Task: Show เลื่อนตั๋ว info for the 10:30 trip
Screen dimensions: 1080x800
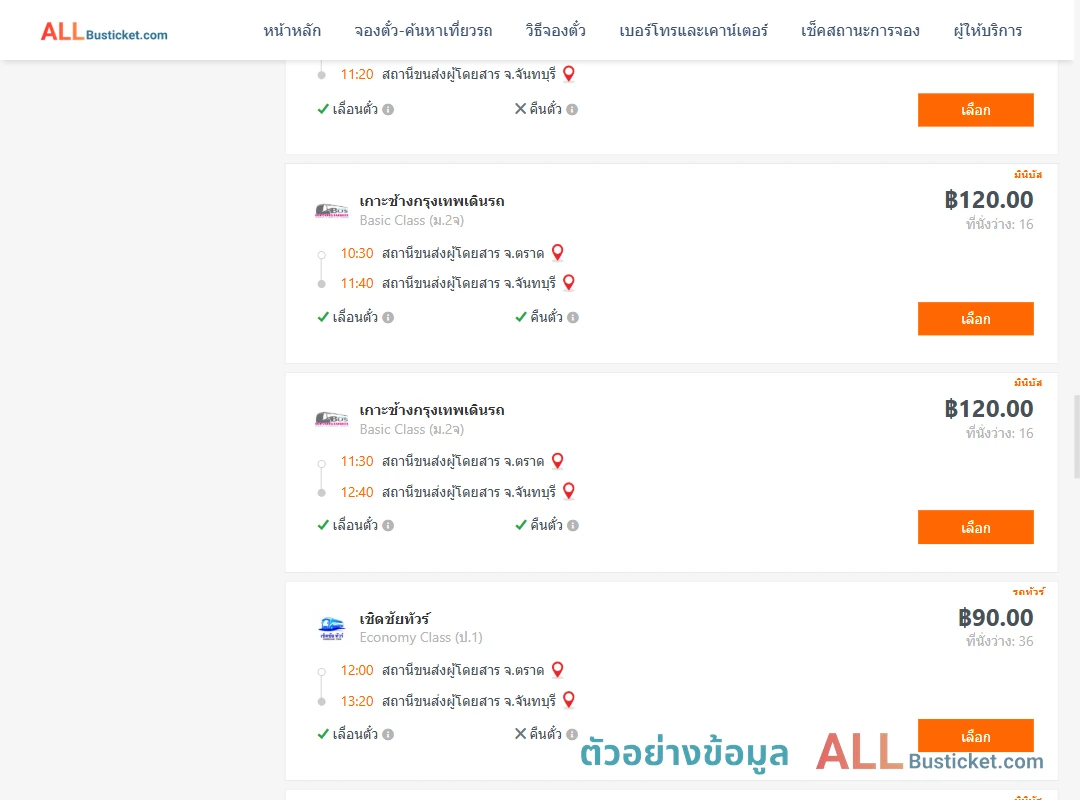Action: (x=388, y=318)
